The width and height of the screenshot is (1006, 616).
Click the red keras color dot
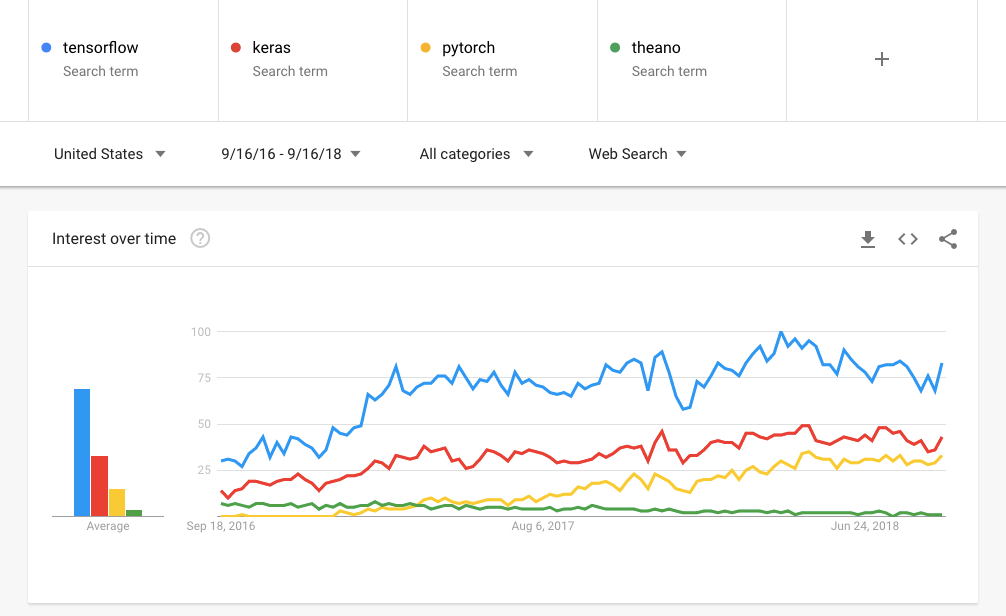236,47
